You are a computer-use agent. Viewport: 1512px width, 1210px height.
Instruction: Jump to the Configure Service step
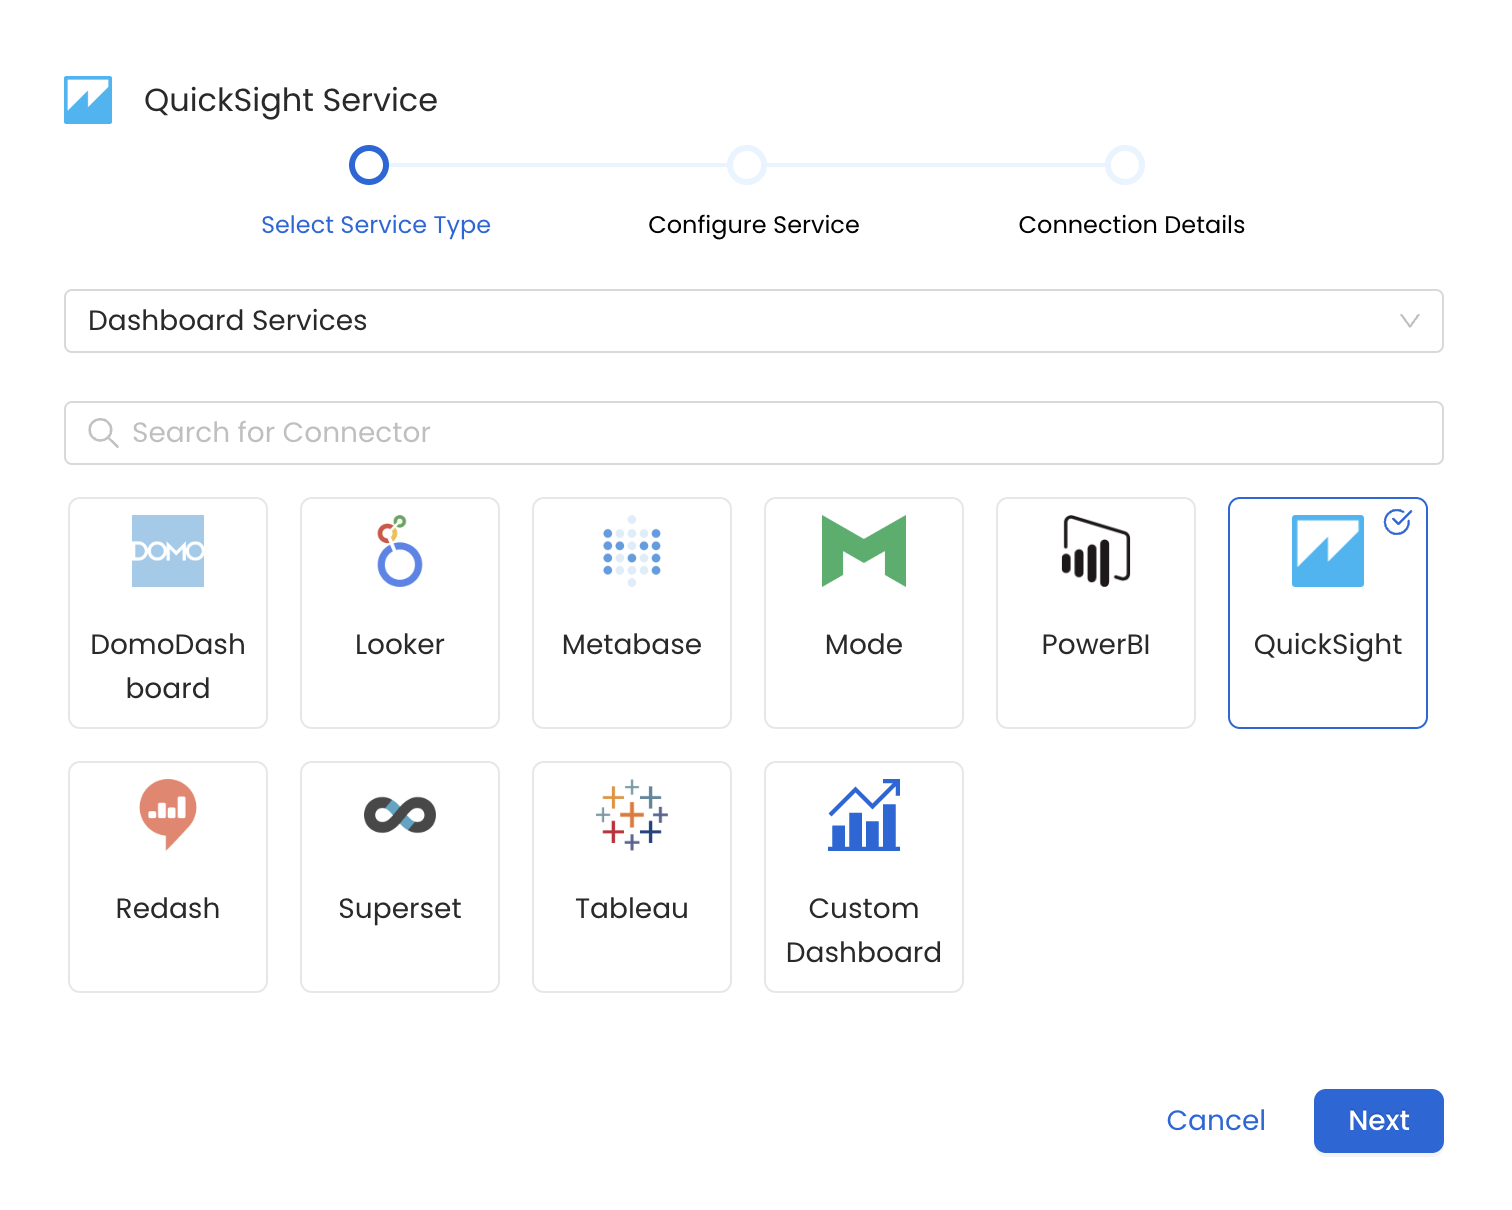point(753,225)
